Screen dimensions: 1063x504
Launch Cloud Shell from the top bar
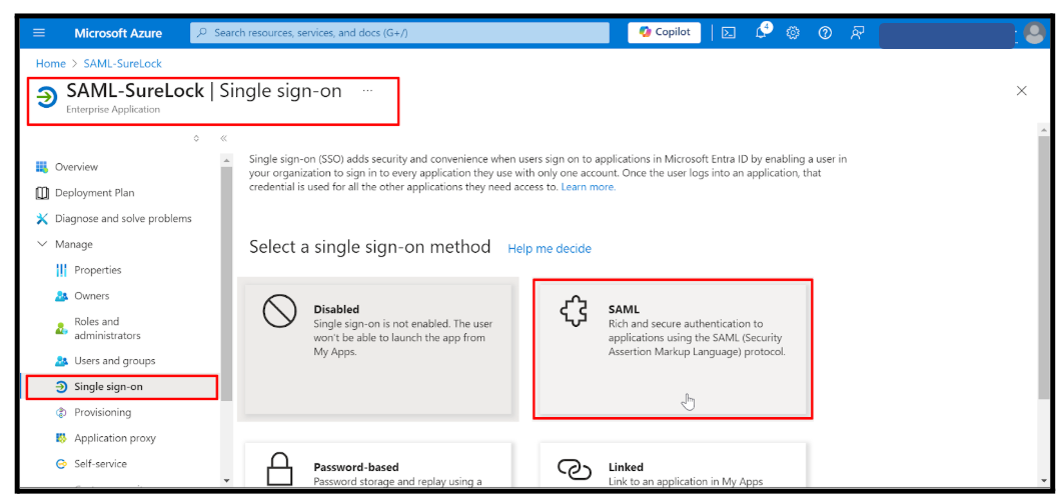(729, 33)
